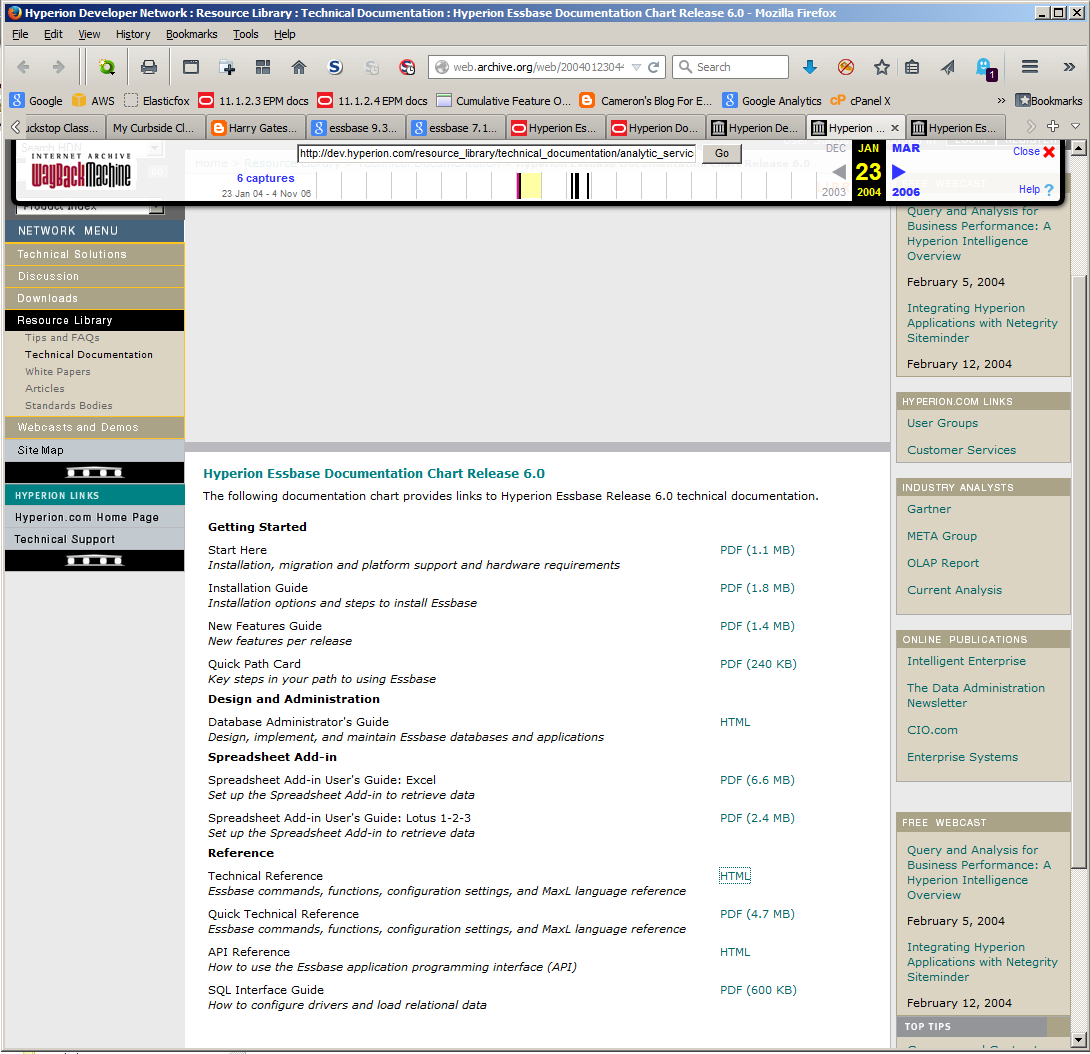Open the Gartner industry analyst link
1090x1054 pixels.
929,509
